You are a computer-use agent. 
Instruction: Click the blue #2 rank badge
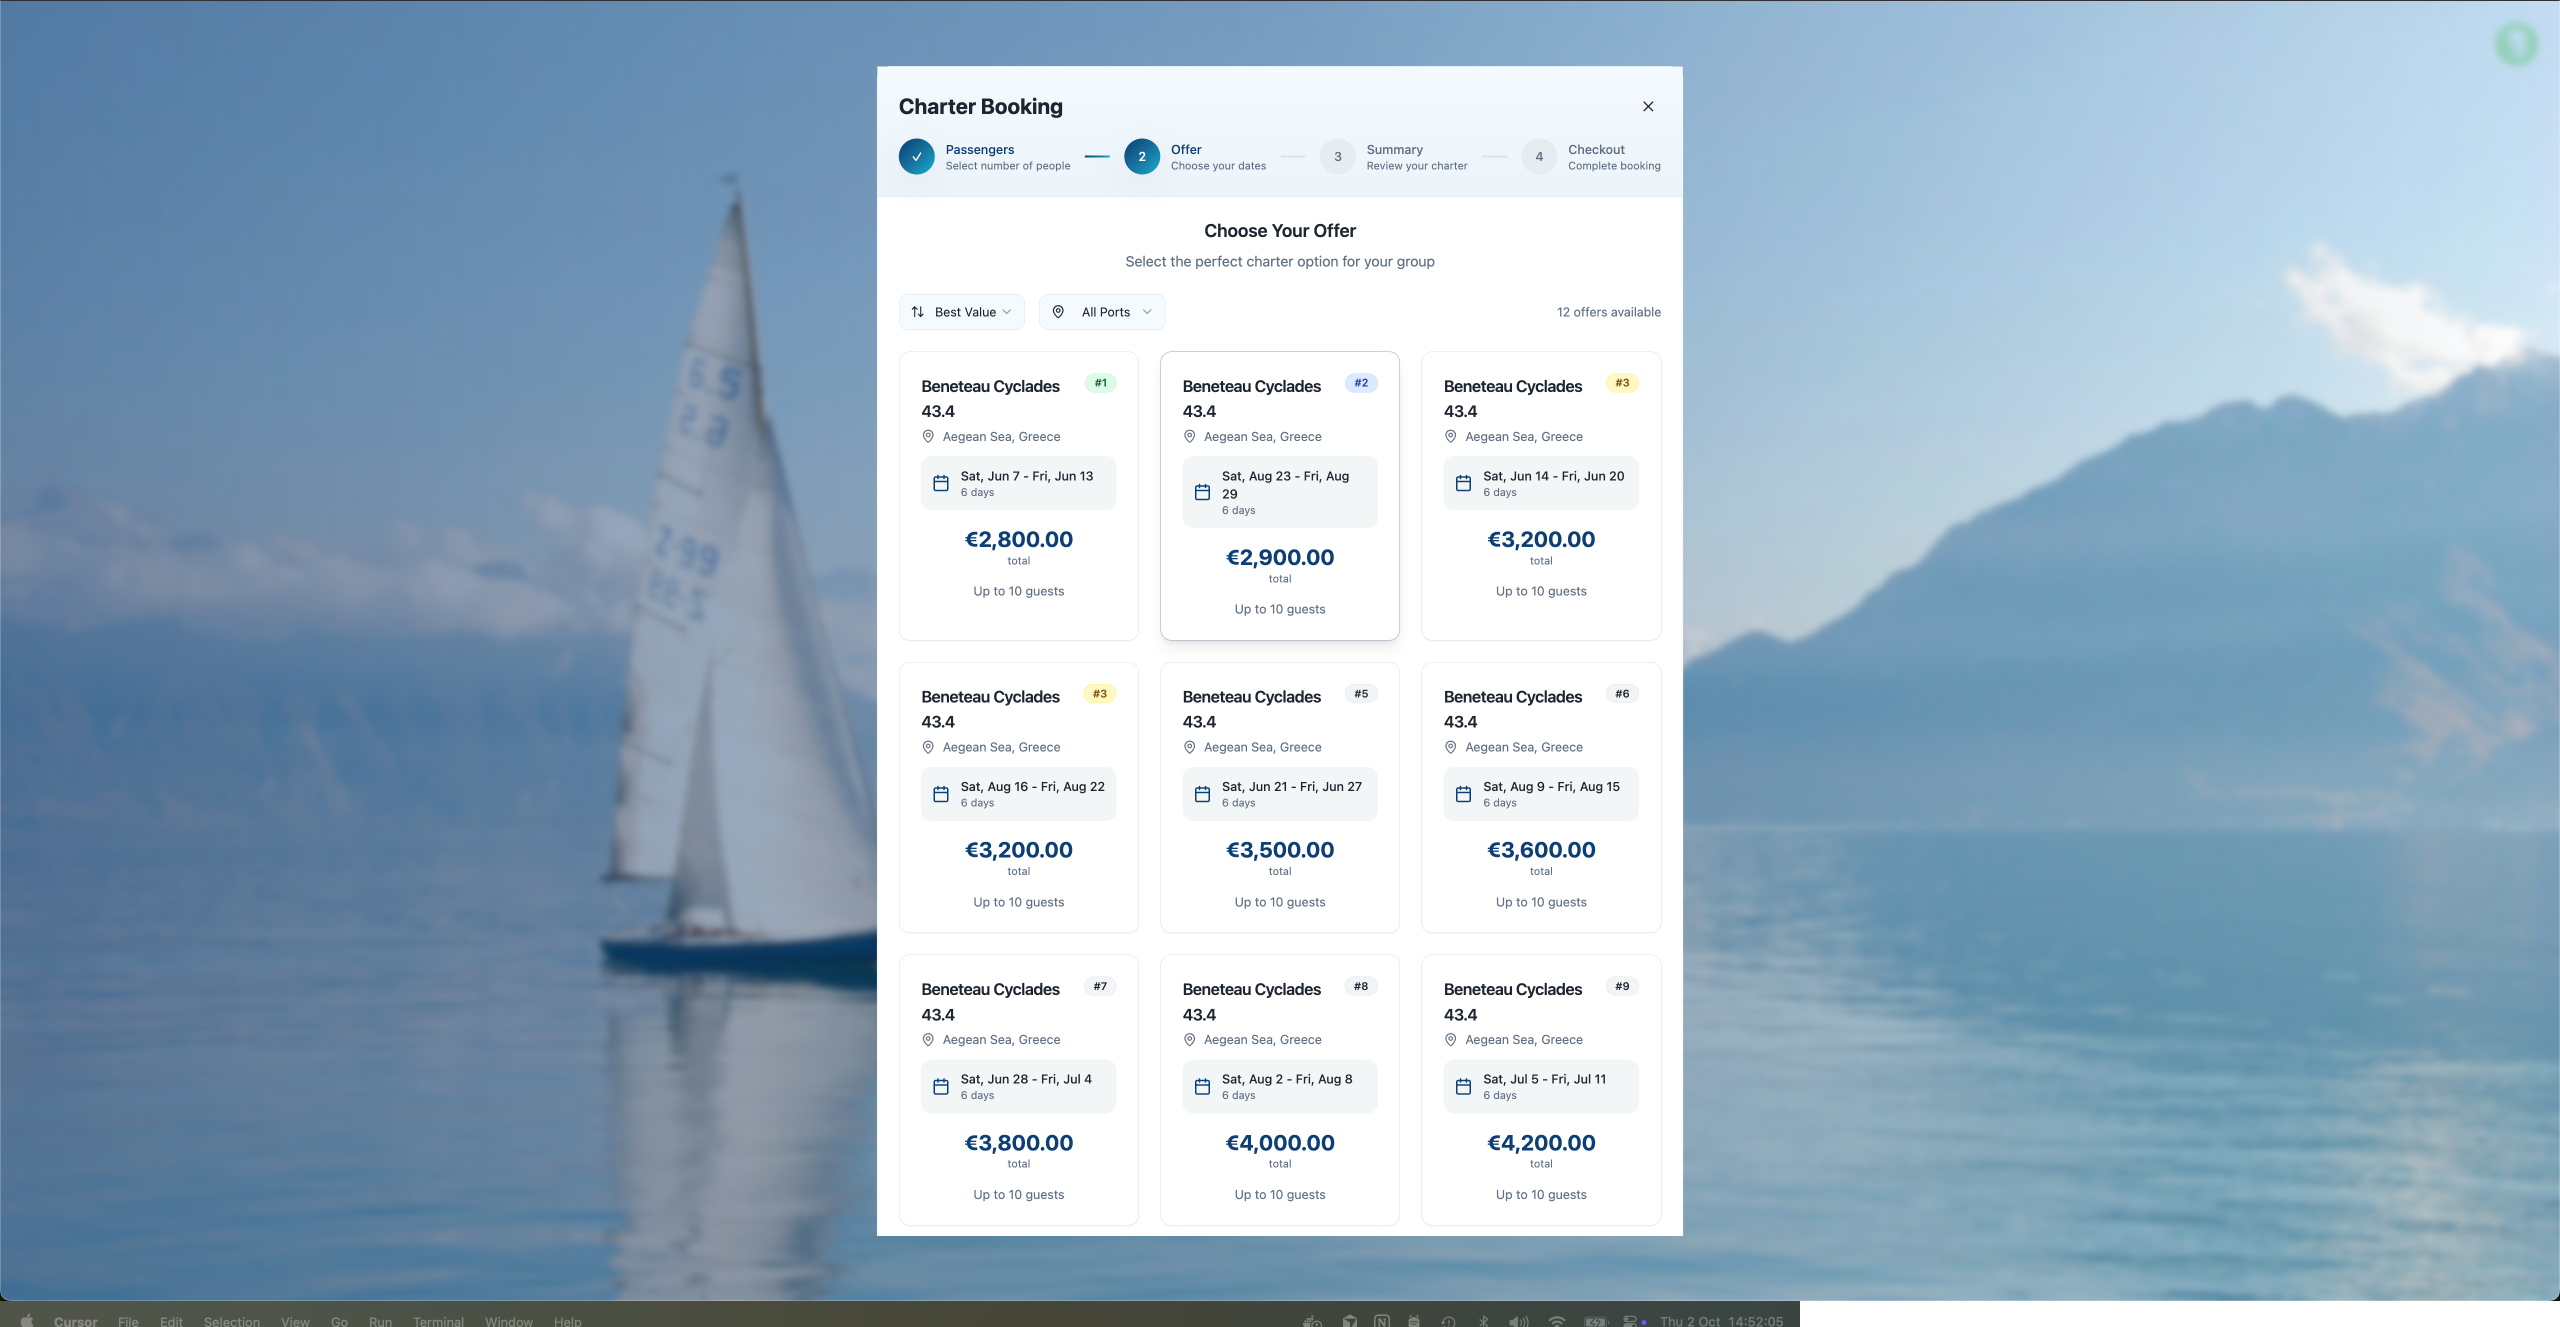pyautogui.click(x=1361, y=383)
